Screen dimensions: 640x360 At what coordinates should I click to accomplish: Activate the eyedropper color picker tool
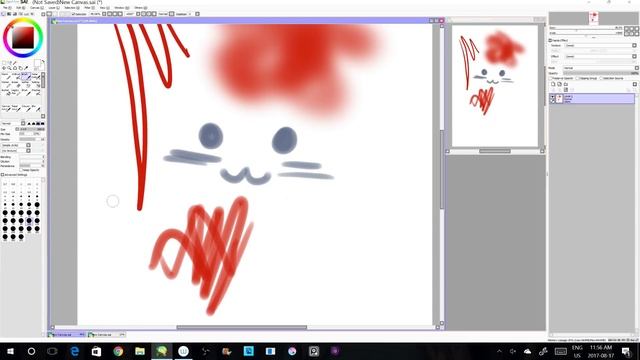(x=26, y=68)
